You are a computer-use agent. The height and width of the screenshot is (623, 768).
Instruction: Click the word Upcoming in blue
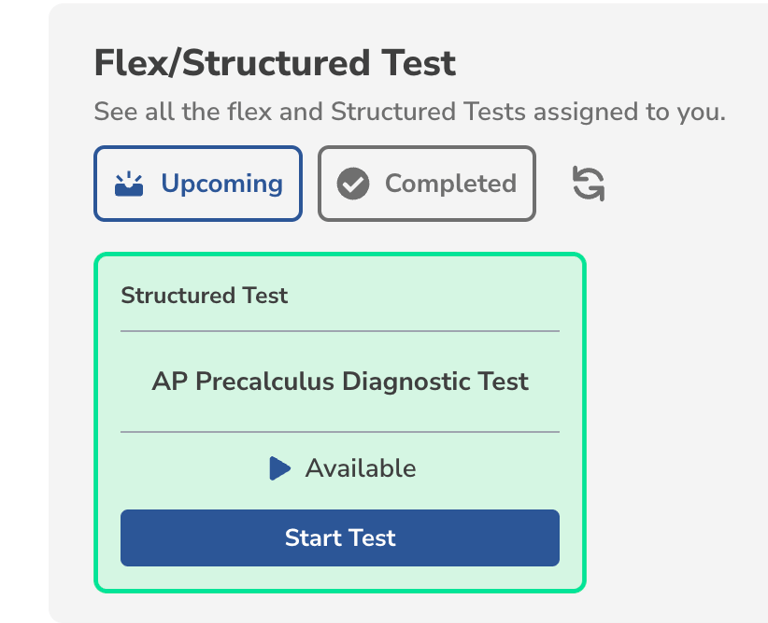point(222,184)
